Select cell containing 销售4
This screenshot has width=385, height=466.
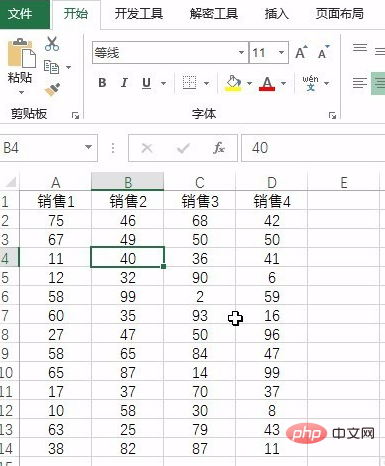(272, 201)
